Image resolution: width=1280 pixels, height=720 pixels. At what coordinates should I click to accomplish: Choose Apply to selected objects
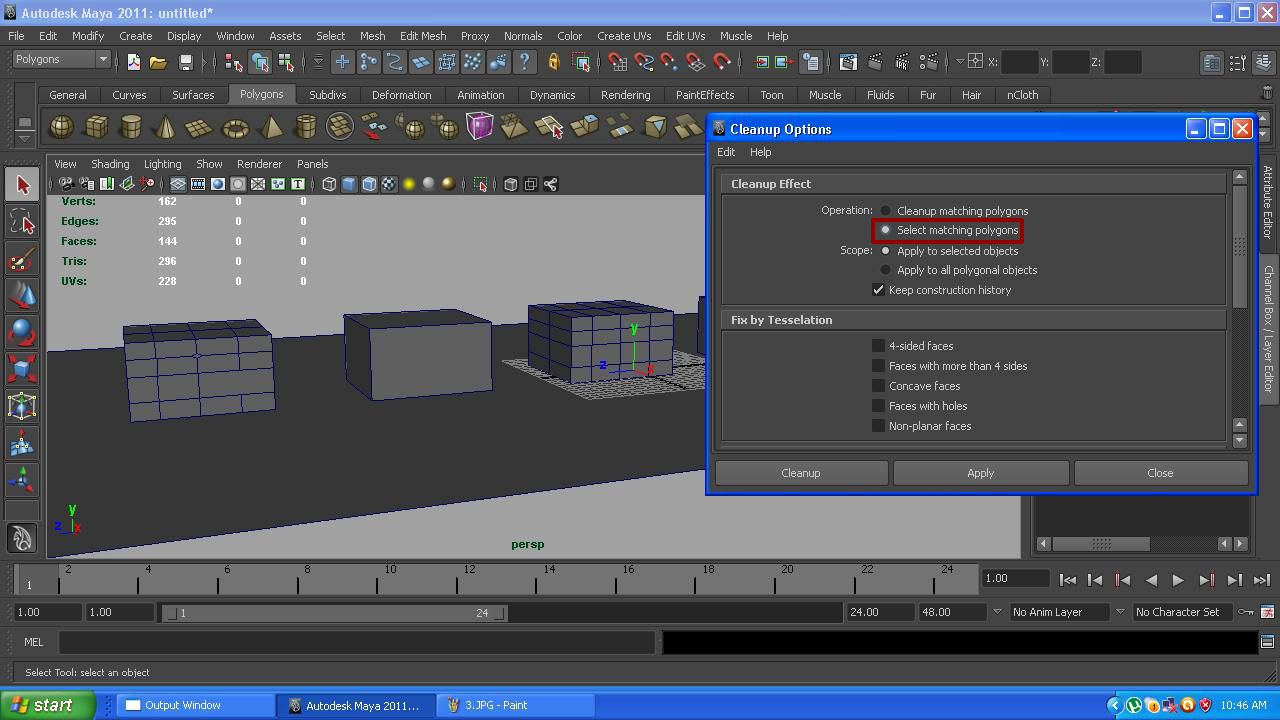886,251
